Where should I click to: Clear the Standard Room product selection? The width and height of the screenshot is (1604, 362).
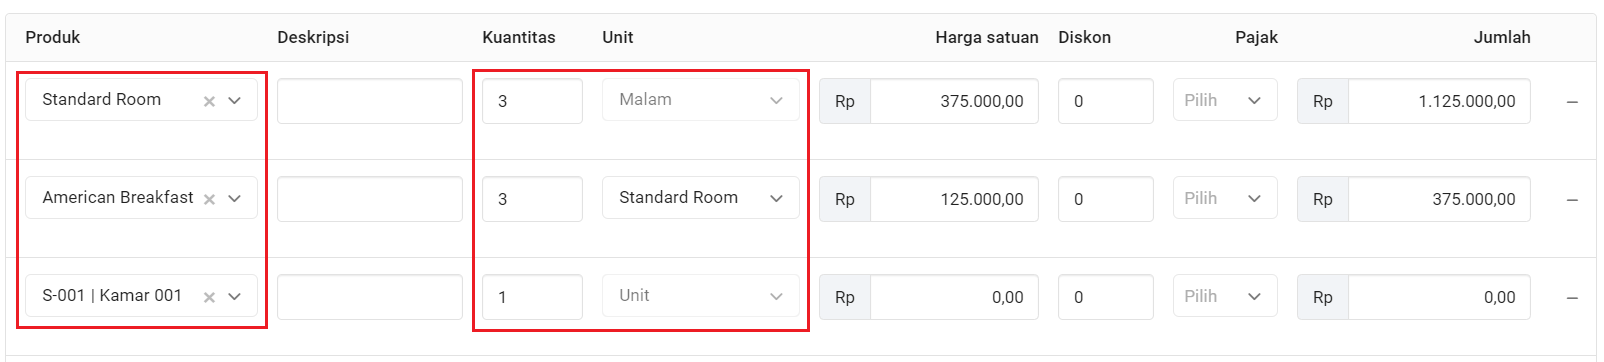(209, 101)
